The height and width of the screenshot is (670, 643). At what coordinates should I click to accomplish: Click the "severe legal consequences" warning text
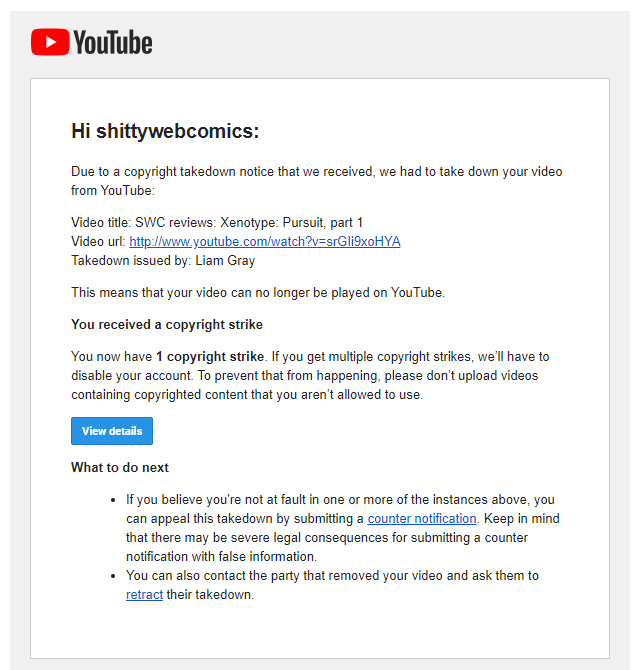(x=311, y=537)
